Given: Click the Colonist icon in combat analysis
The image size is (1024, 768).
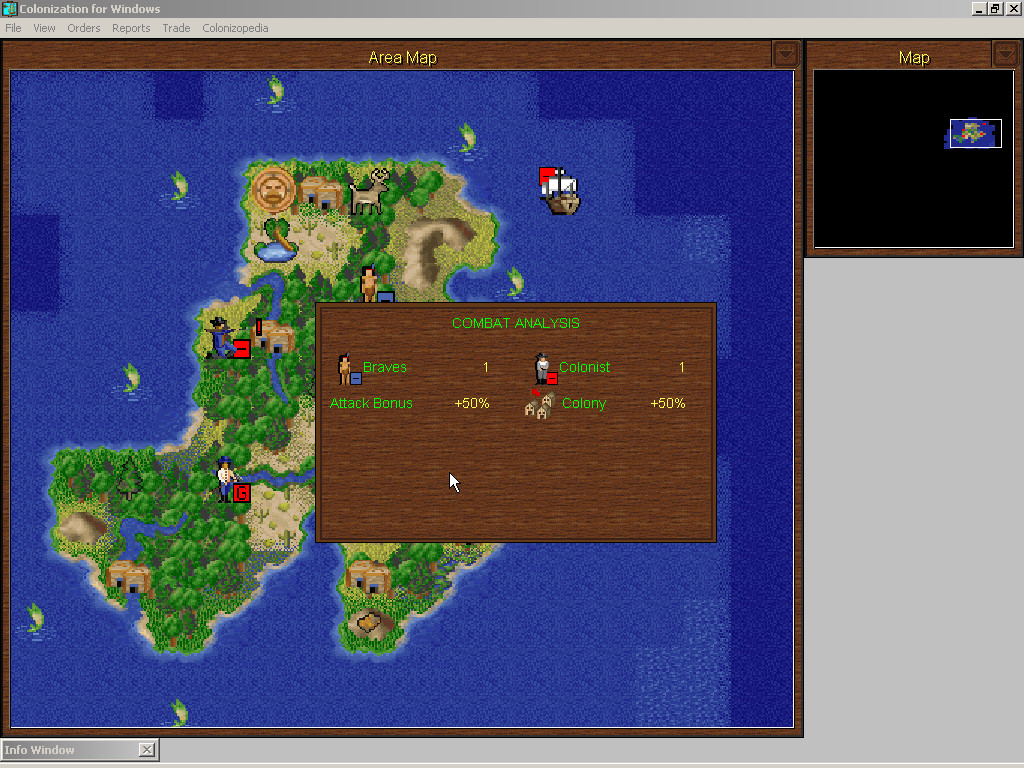Looking at the screenshot, I should coord(545,369).
